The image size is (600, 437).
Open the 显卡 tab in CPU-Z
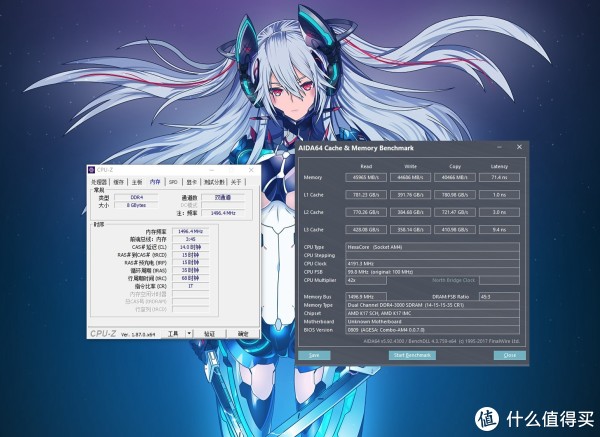pyautogui.click(x=191, y=182)
